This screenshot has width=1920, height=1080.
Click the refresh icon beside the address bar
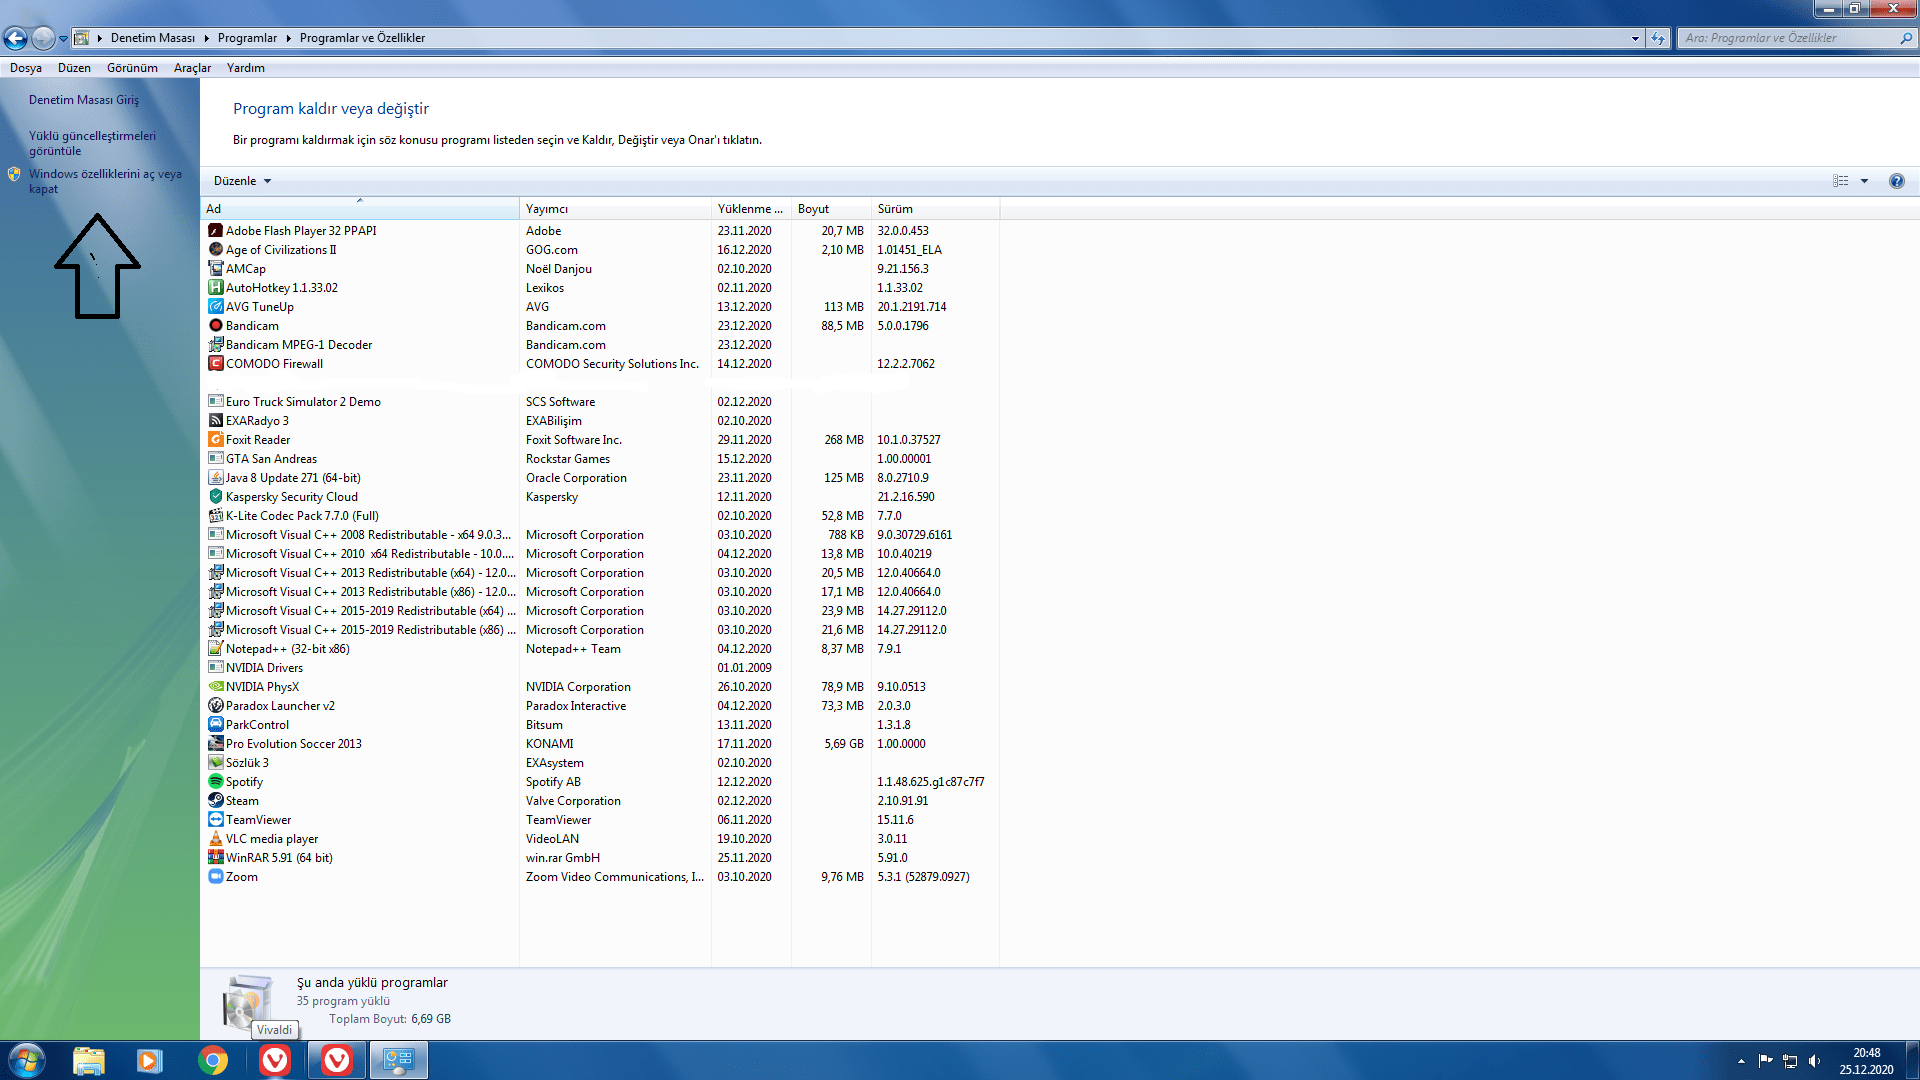point(1658,38)
